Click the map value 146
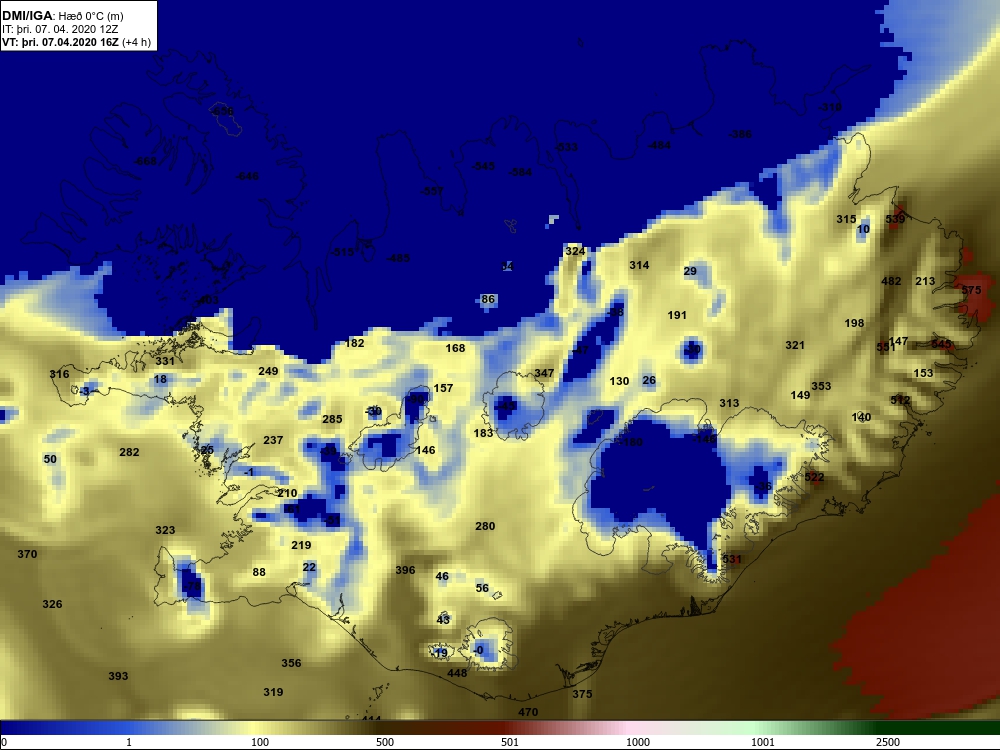Image resolution: width=1000 pixels, height=750 pixels. (x=425, y=450)
